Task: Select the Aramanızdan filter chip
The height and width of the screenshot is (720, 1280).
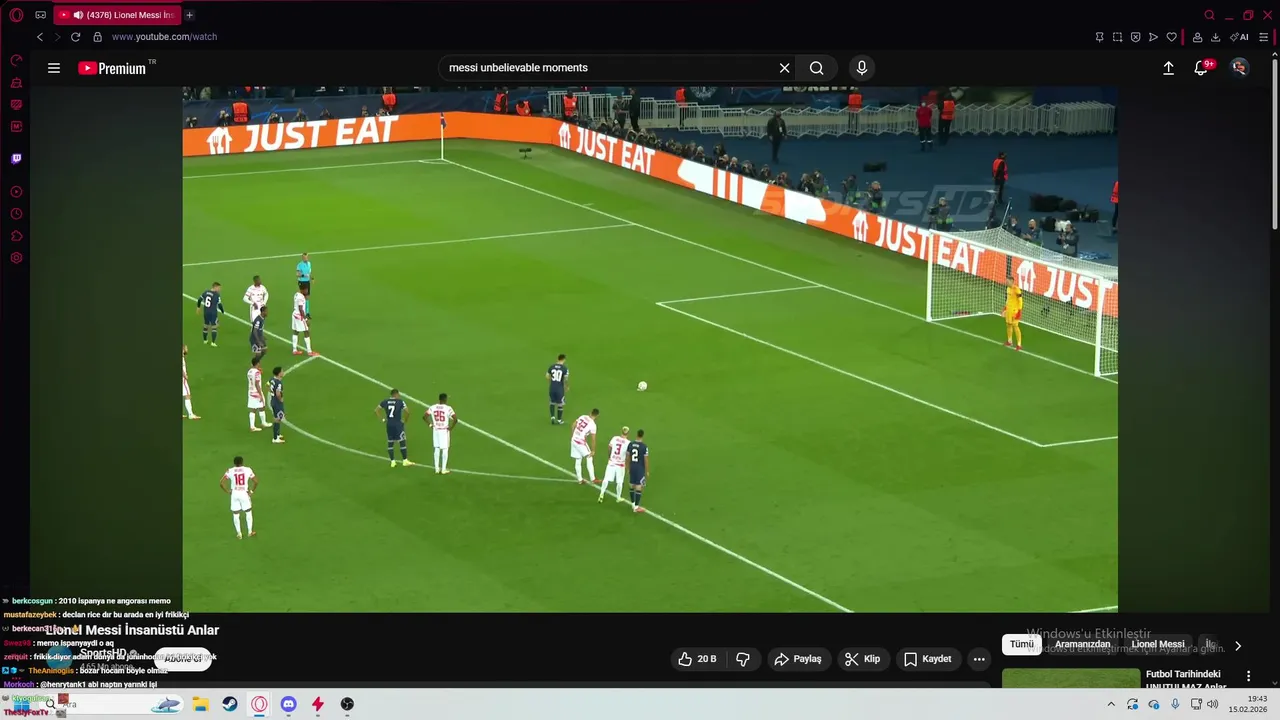Action: pyautogui.click(x=1083, y=645)
